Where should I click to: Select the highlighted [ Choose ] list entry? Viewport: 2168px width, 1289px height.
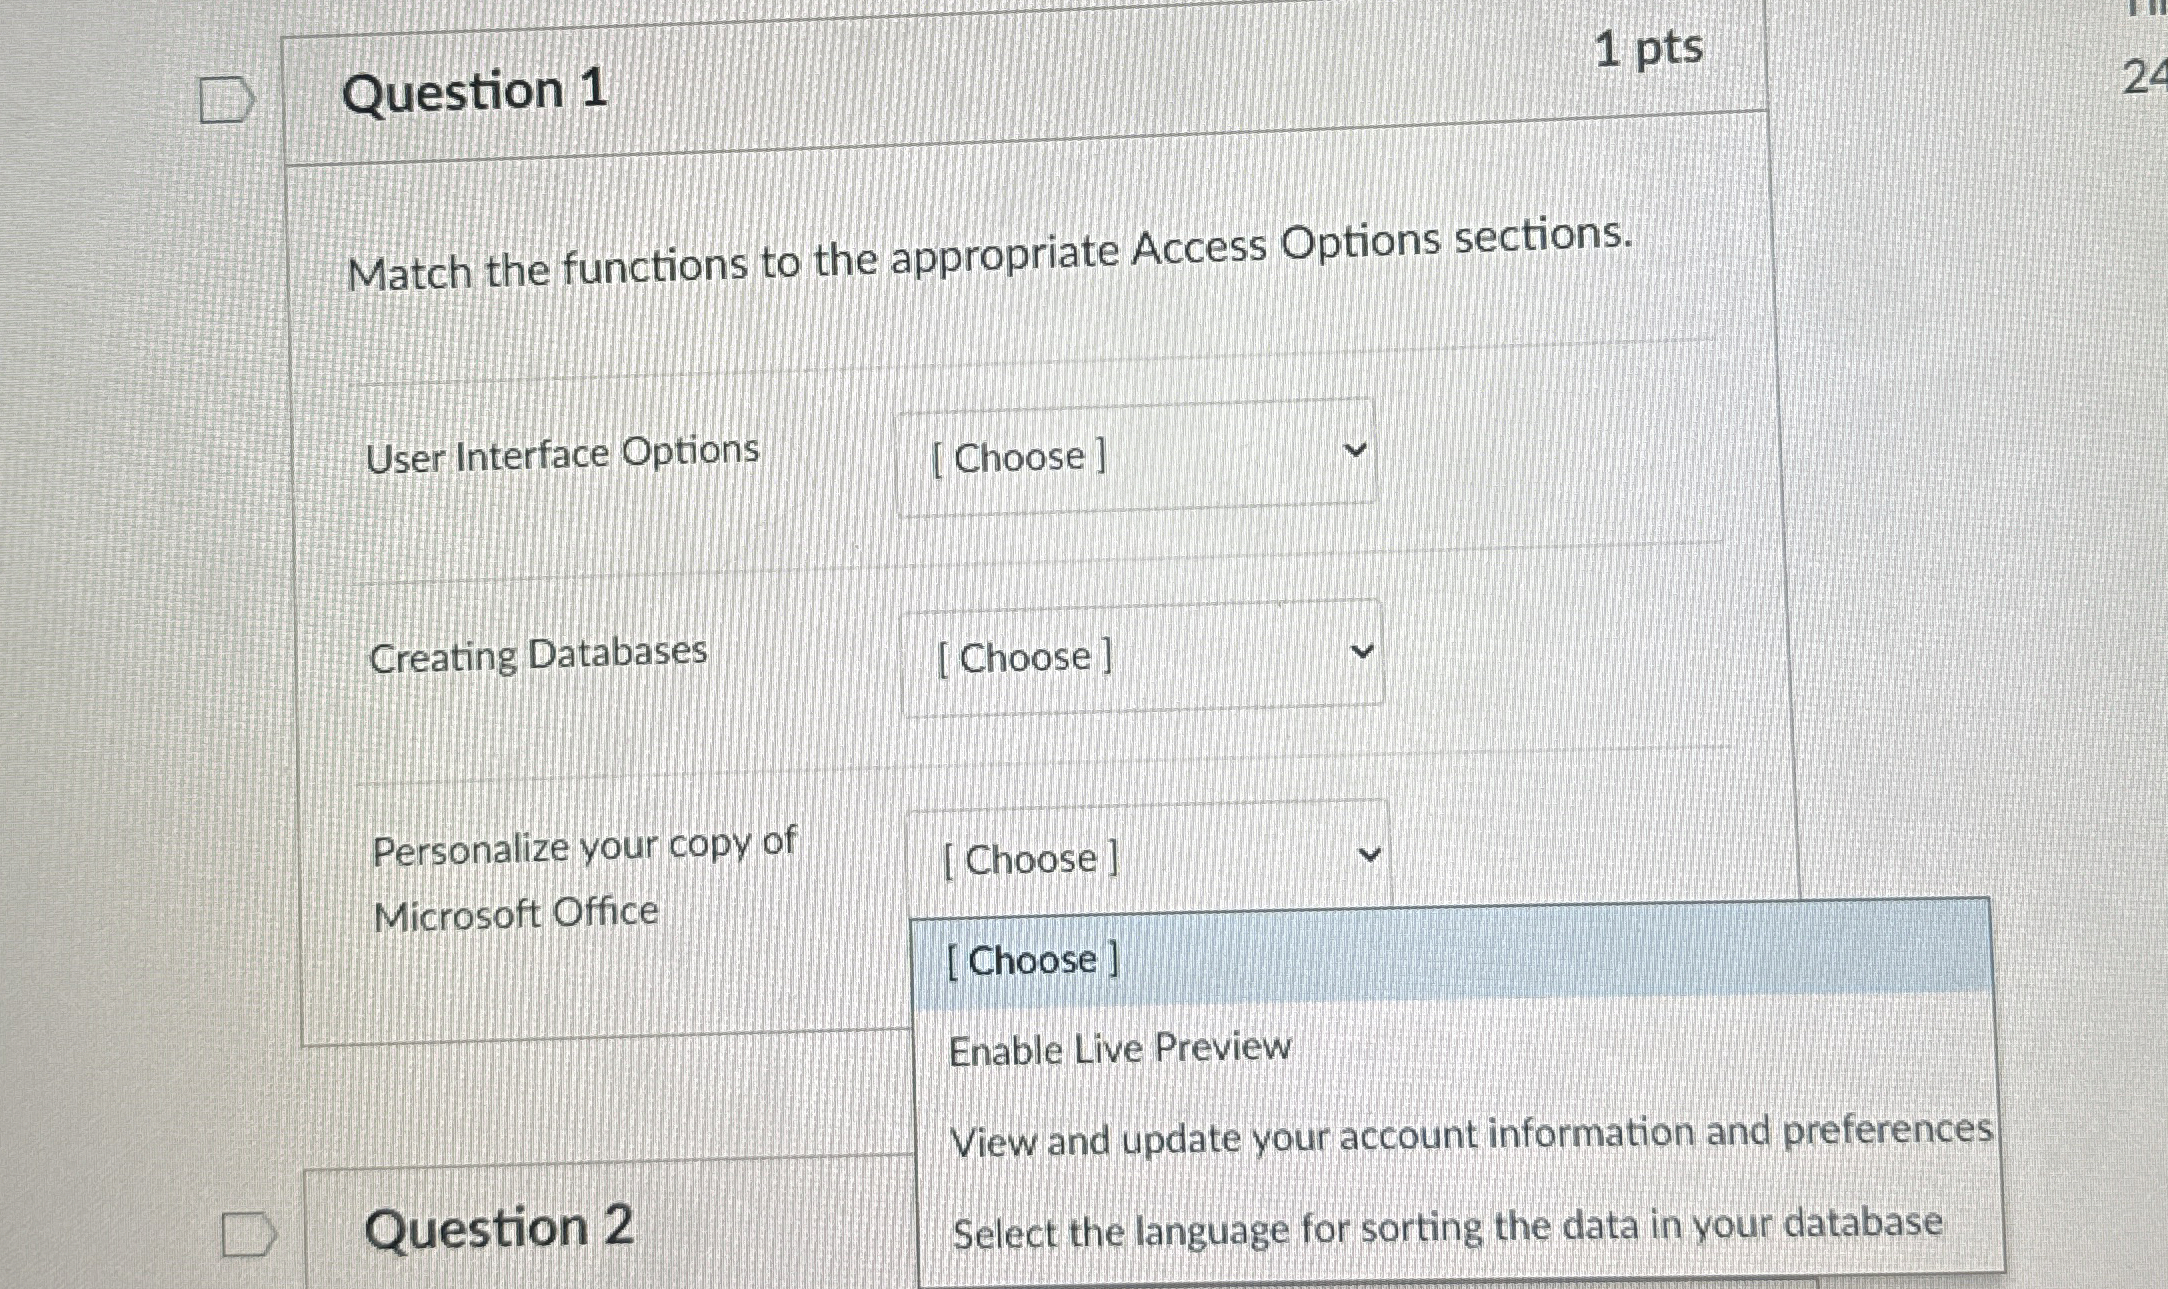tap(1032, 960)
